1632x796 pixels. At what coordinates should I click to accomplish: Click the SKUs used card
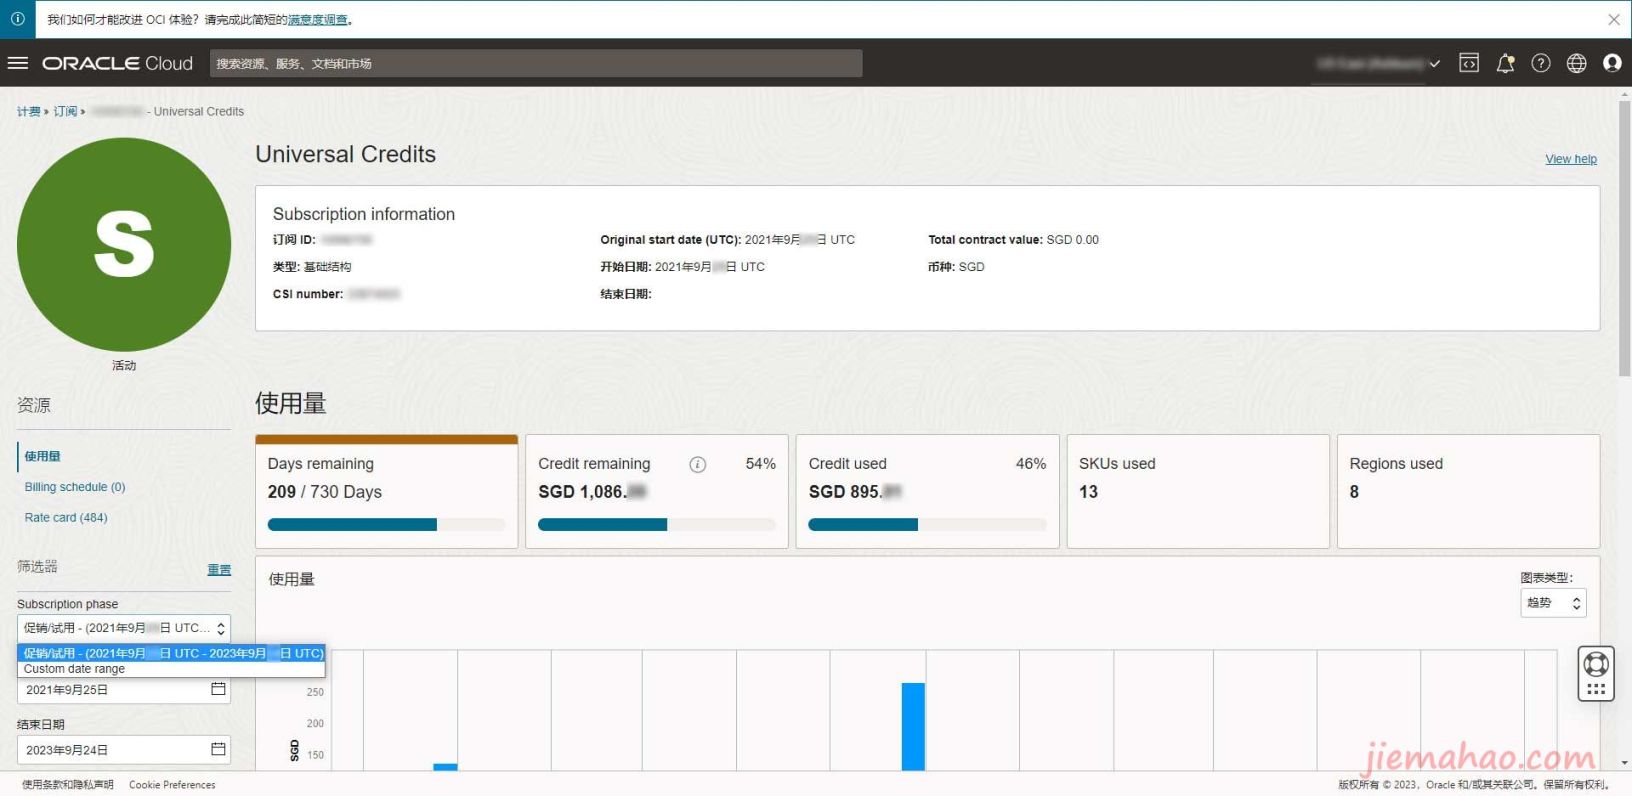tap(1198, 491)
